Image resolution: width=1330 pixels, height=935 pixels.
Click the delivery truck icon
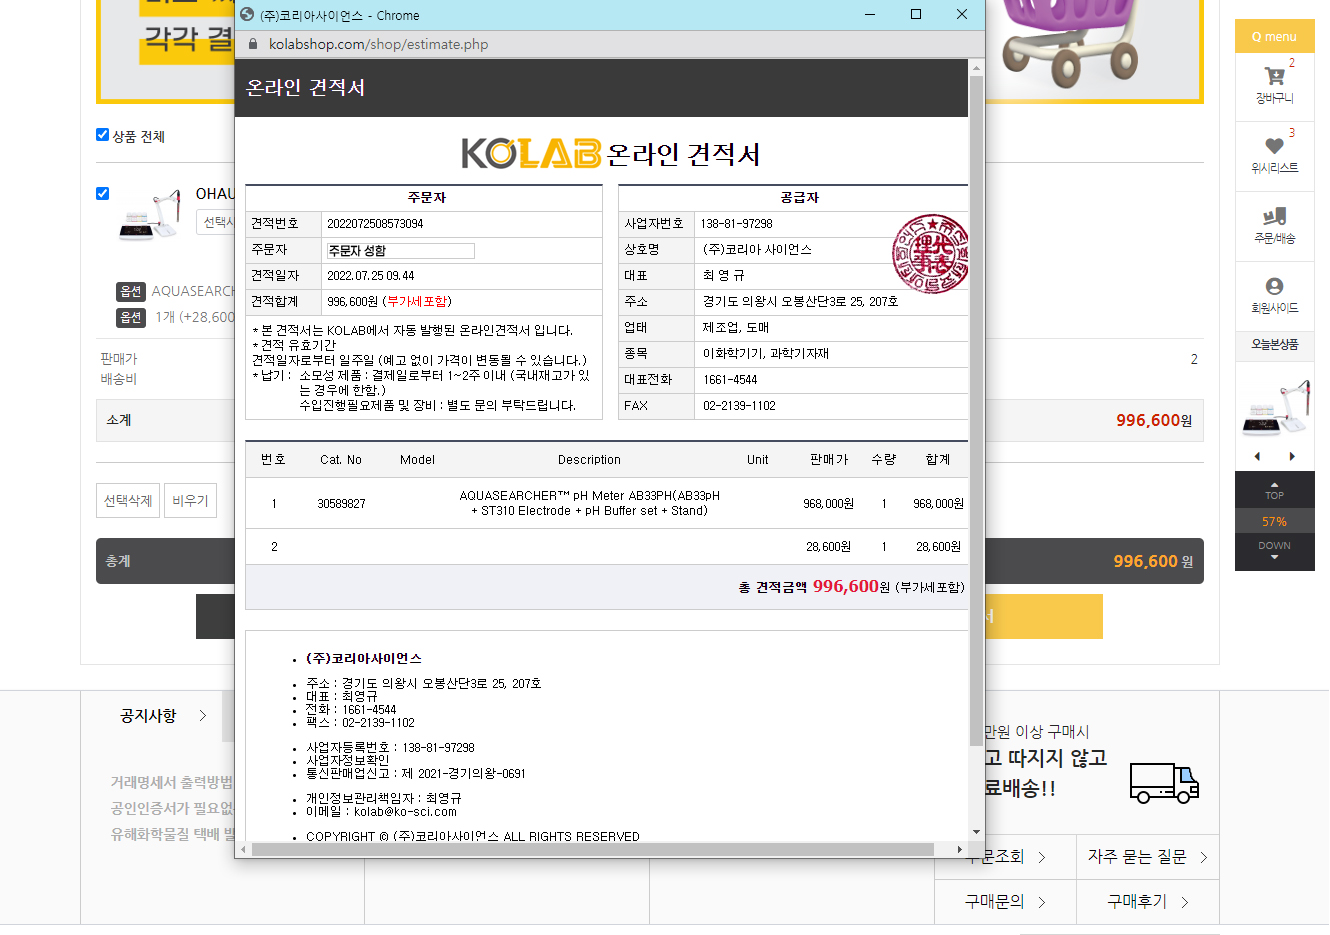click(1164, 783)
